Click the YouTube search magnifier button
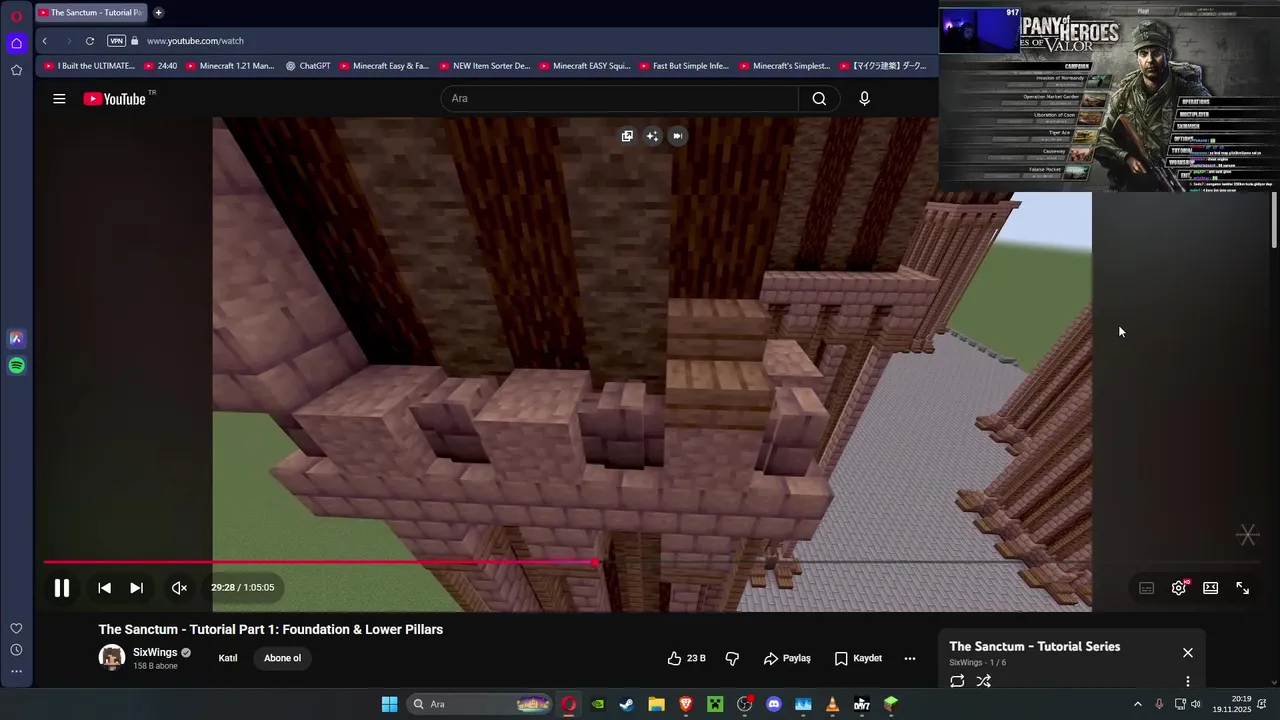This screenshot has width=1280, height=720. tap(819, 98)
